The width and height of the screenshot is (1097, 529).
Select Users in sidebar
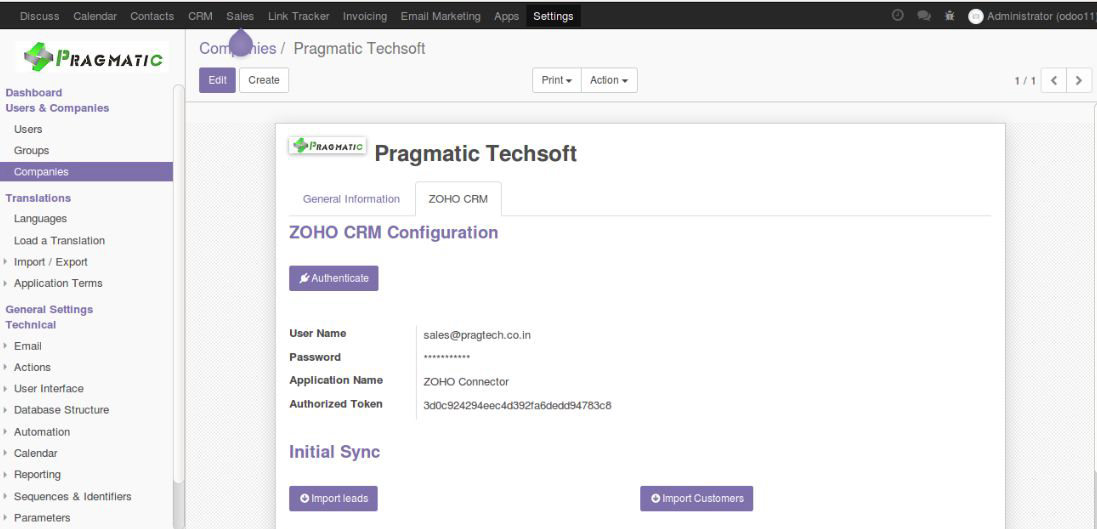28,129
